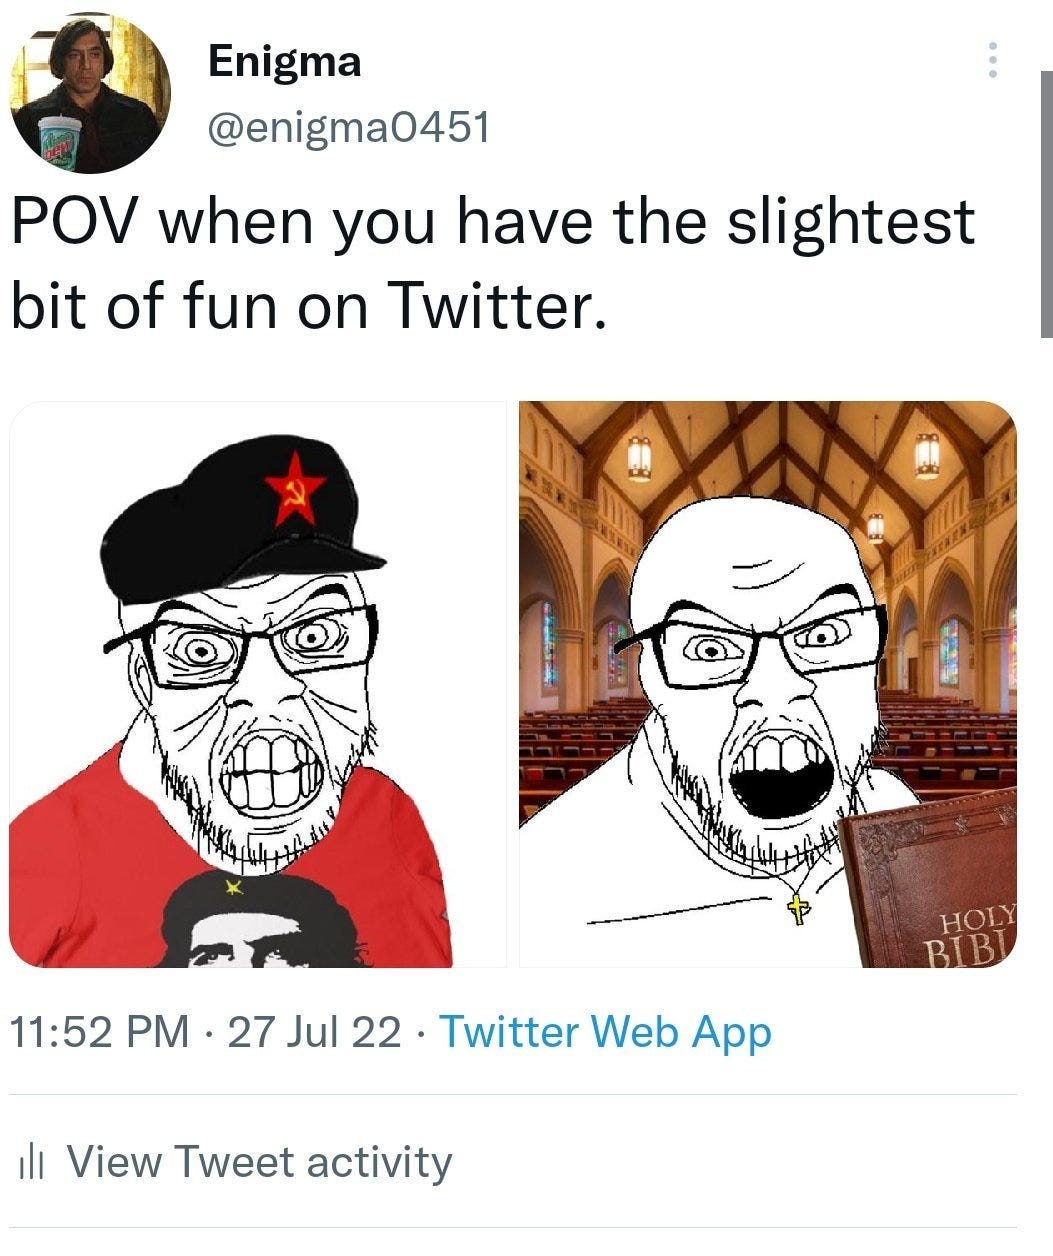The width and height of the screenshot is (1053, 1256).
Task: Click the grey vertical scrollbar thumb
Action: point(1046,205)
